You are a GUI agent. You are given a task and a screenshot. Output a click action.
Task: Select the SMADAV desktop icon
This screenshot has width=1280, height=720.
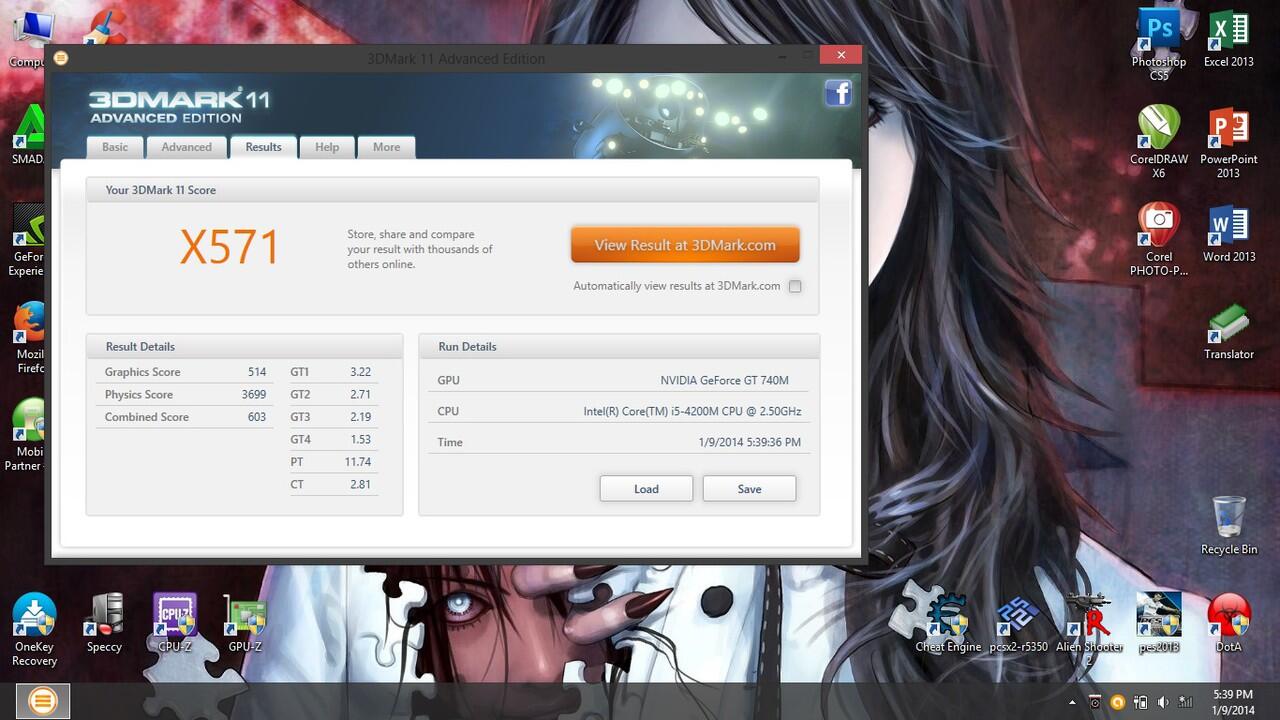28,135
